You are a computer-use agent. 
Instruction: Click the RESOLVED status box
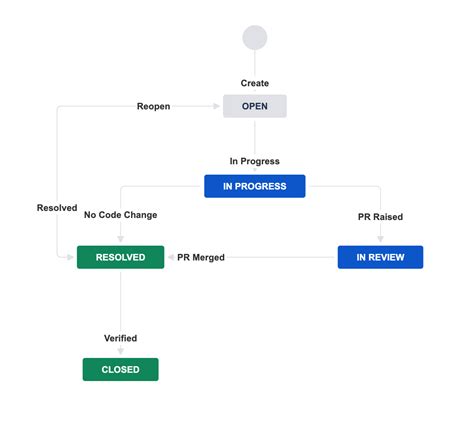(120, 257)
